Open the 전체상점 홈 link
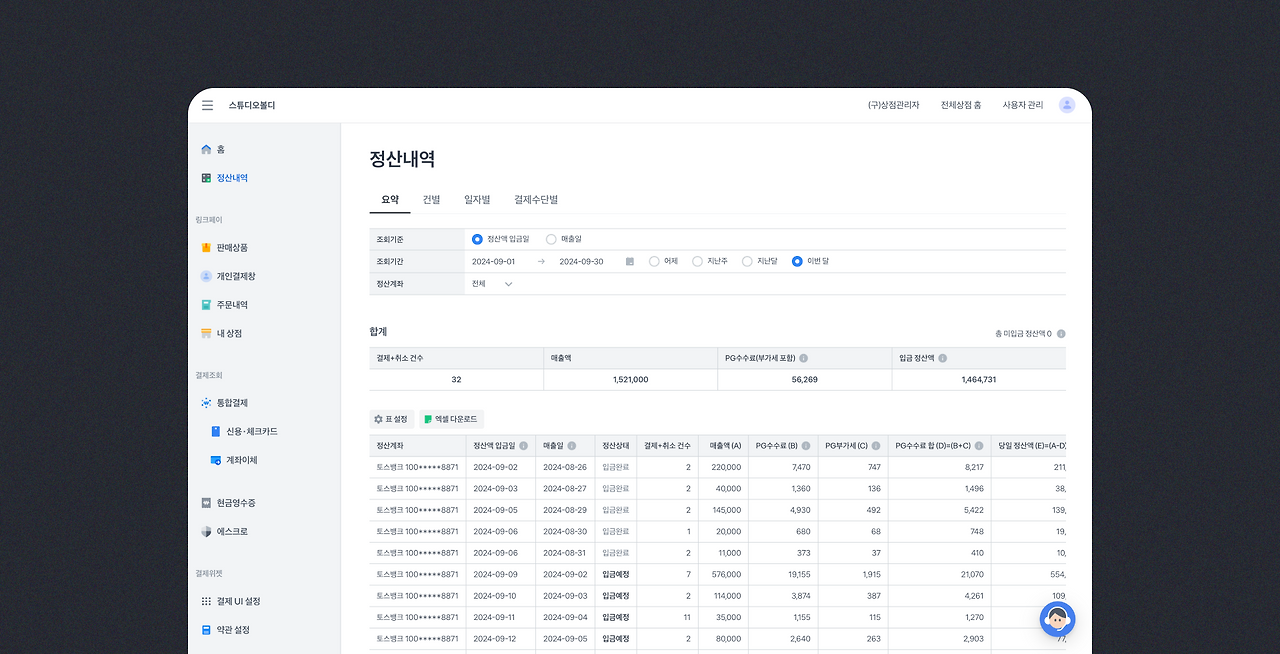 pos(961,105)
